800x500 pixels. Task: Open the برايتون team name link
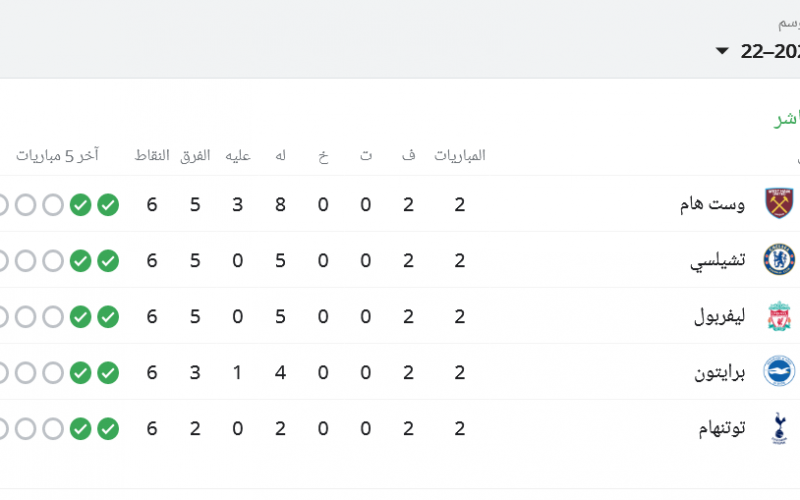click(719, 372)
